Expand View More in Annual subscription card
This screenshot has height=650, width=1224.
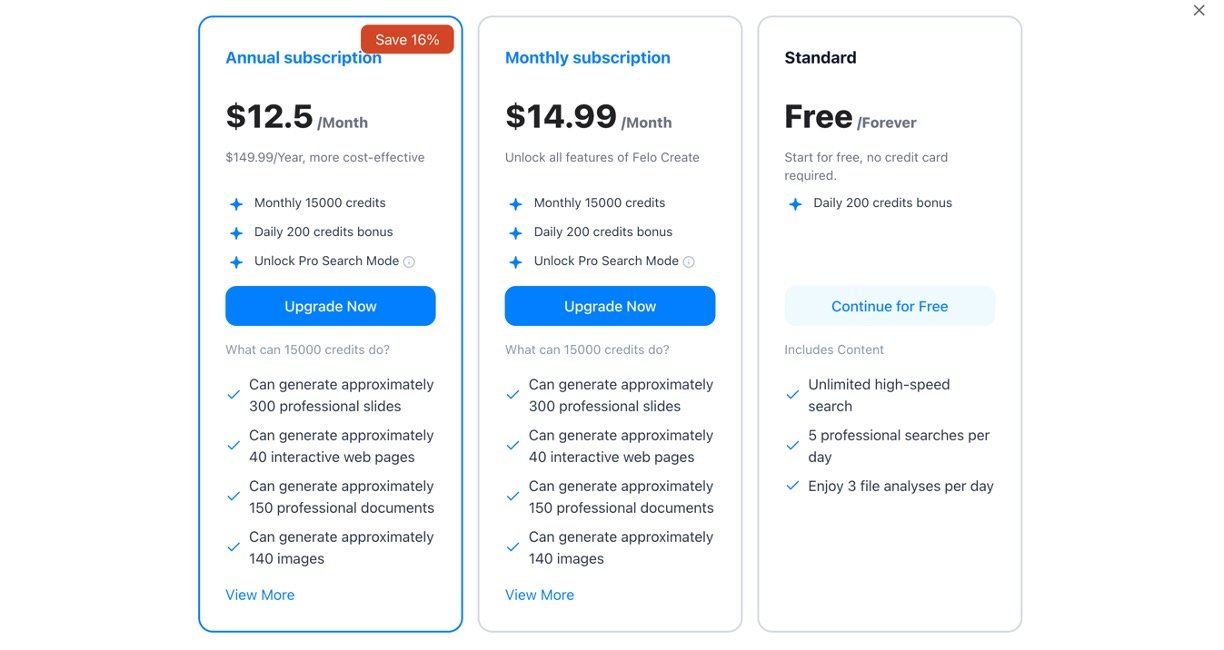point(260,595)
